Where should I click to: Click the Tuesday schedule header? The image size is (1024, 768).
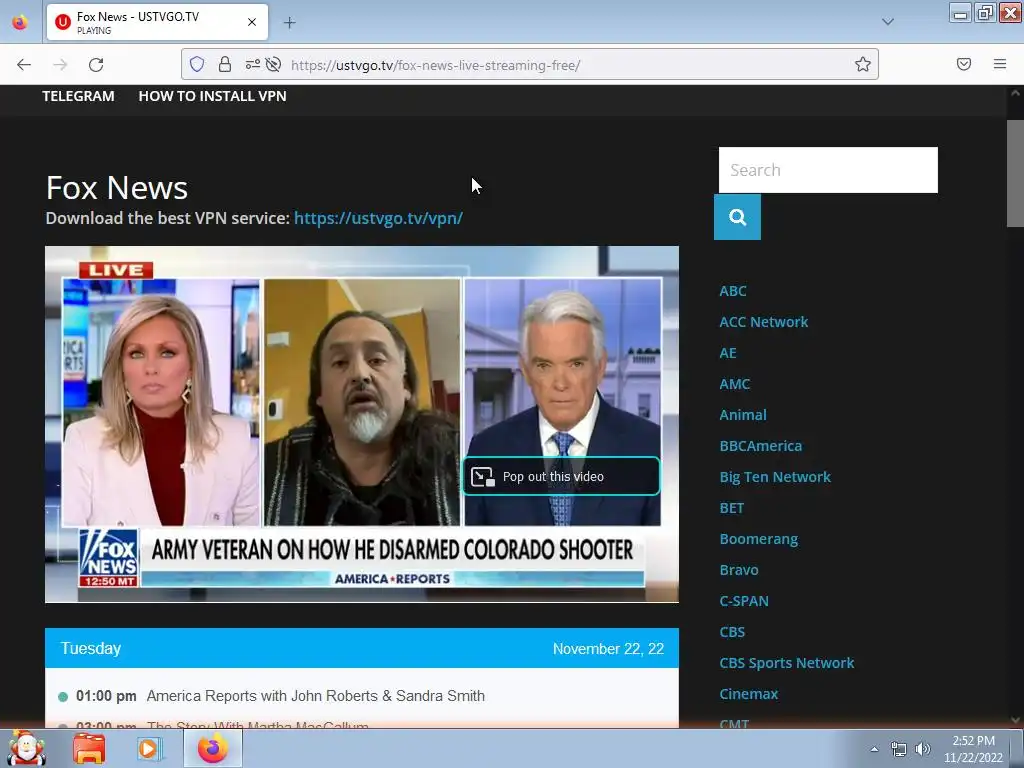pos(91,648)
